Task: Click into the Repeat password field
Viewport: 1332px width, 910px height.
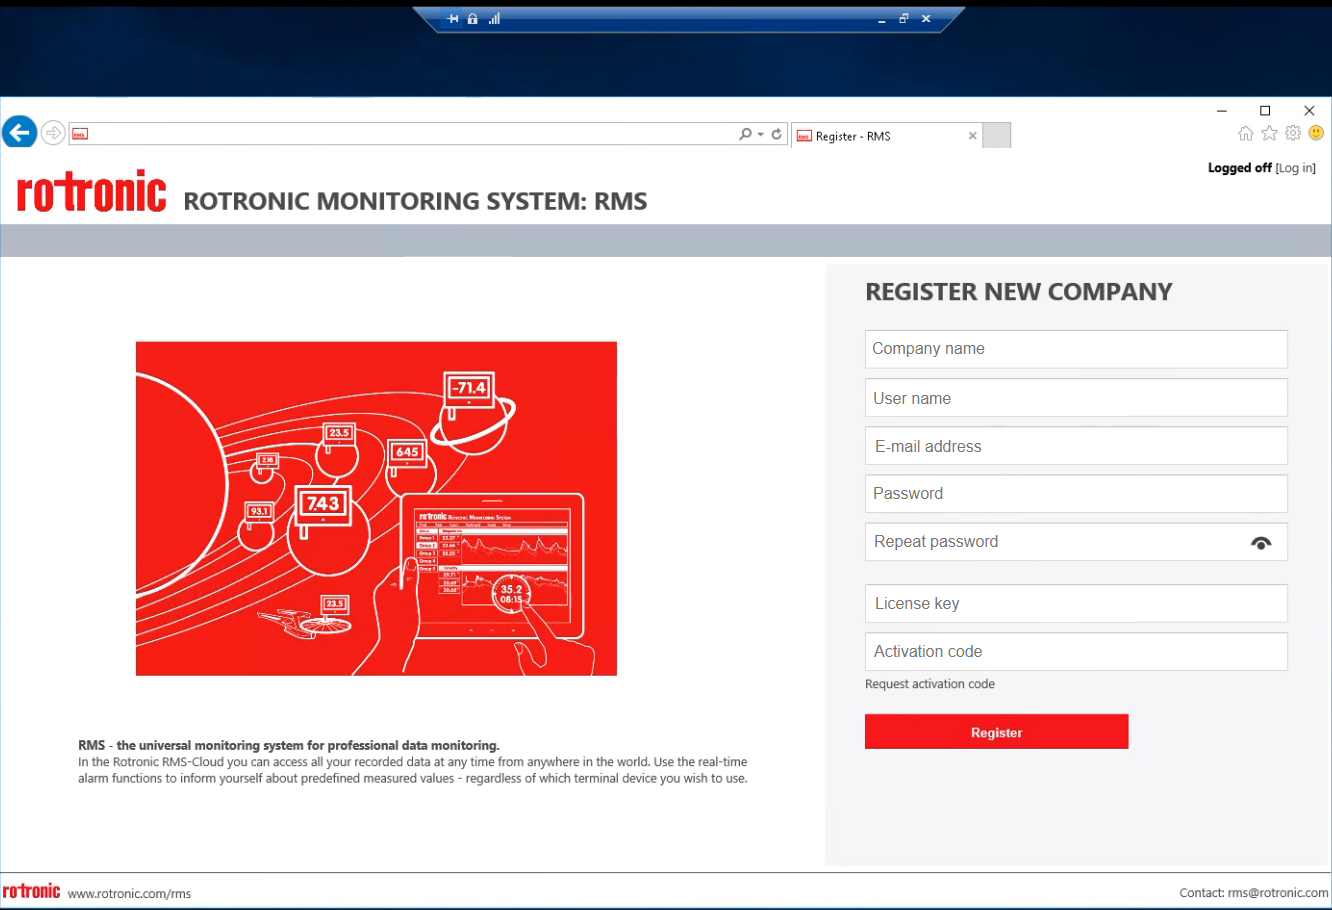Action: click(1076, 542)
